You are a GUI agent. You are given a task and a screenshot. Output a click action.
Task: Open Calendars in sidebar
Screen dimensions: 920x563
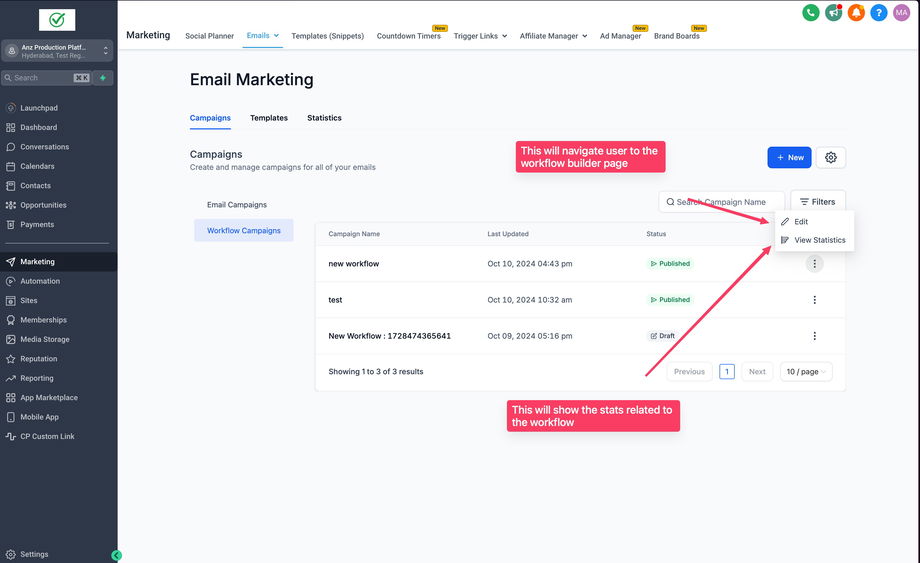pos(37,166)
